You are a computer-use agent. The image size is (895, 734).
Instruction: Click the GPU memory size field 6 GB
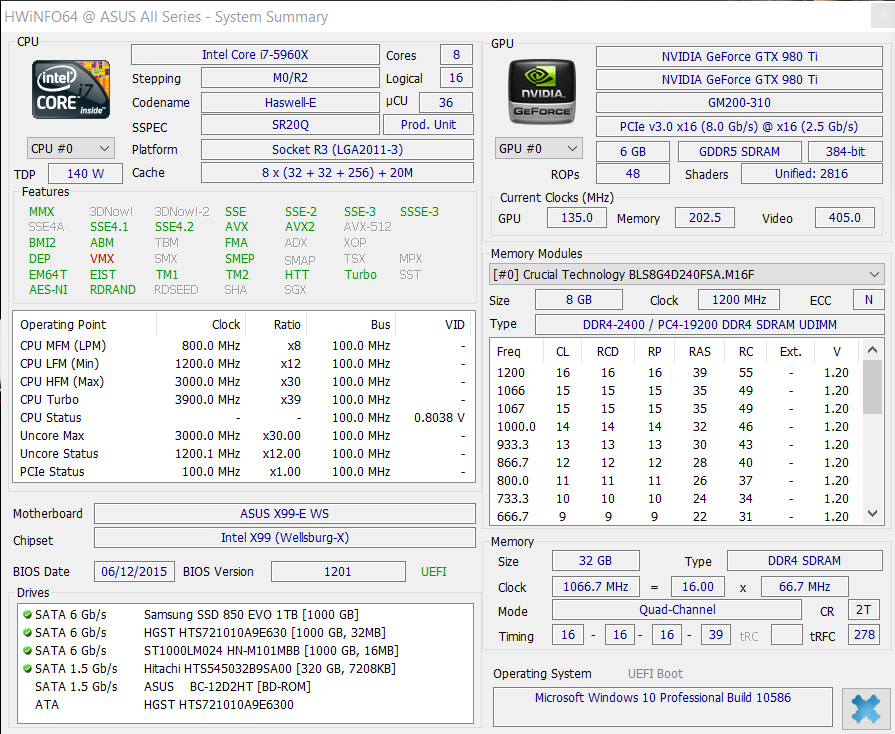[632, 152]
